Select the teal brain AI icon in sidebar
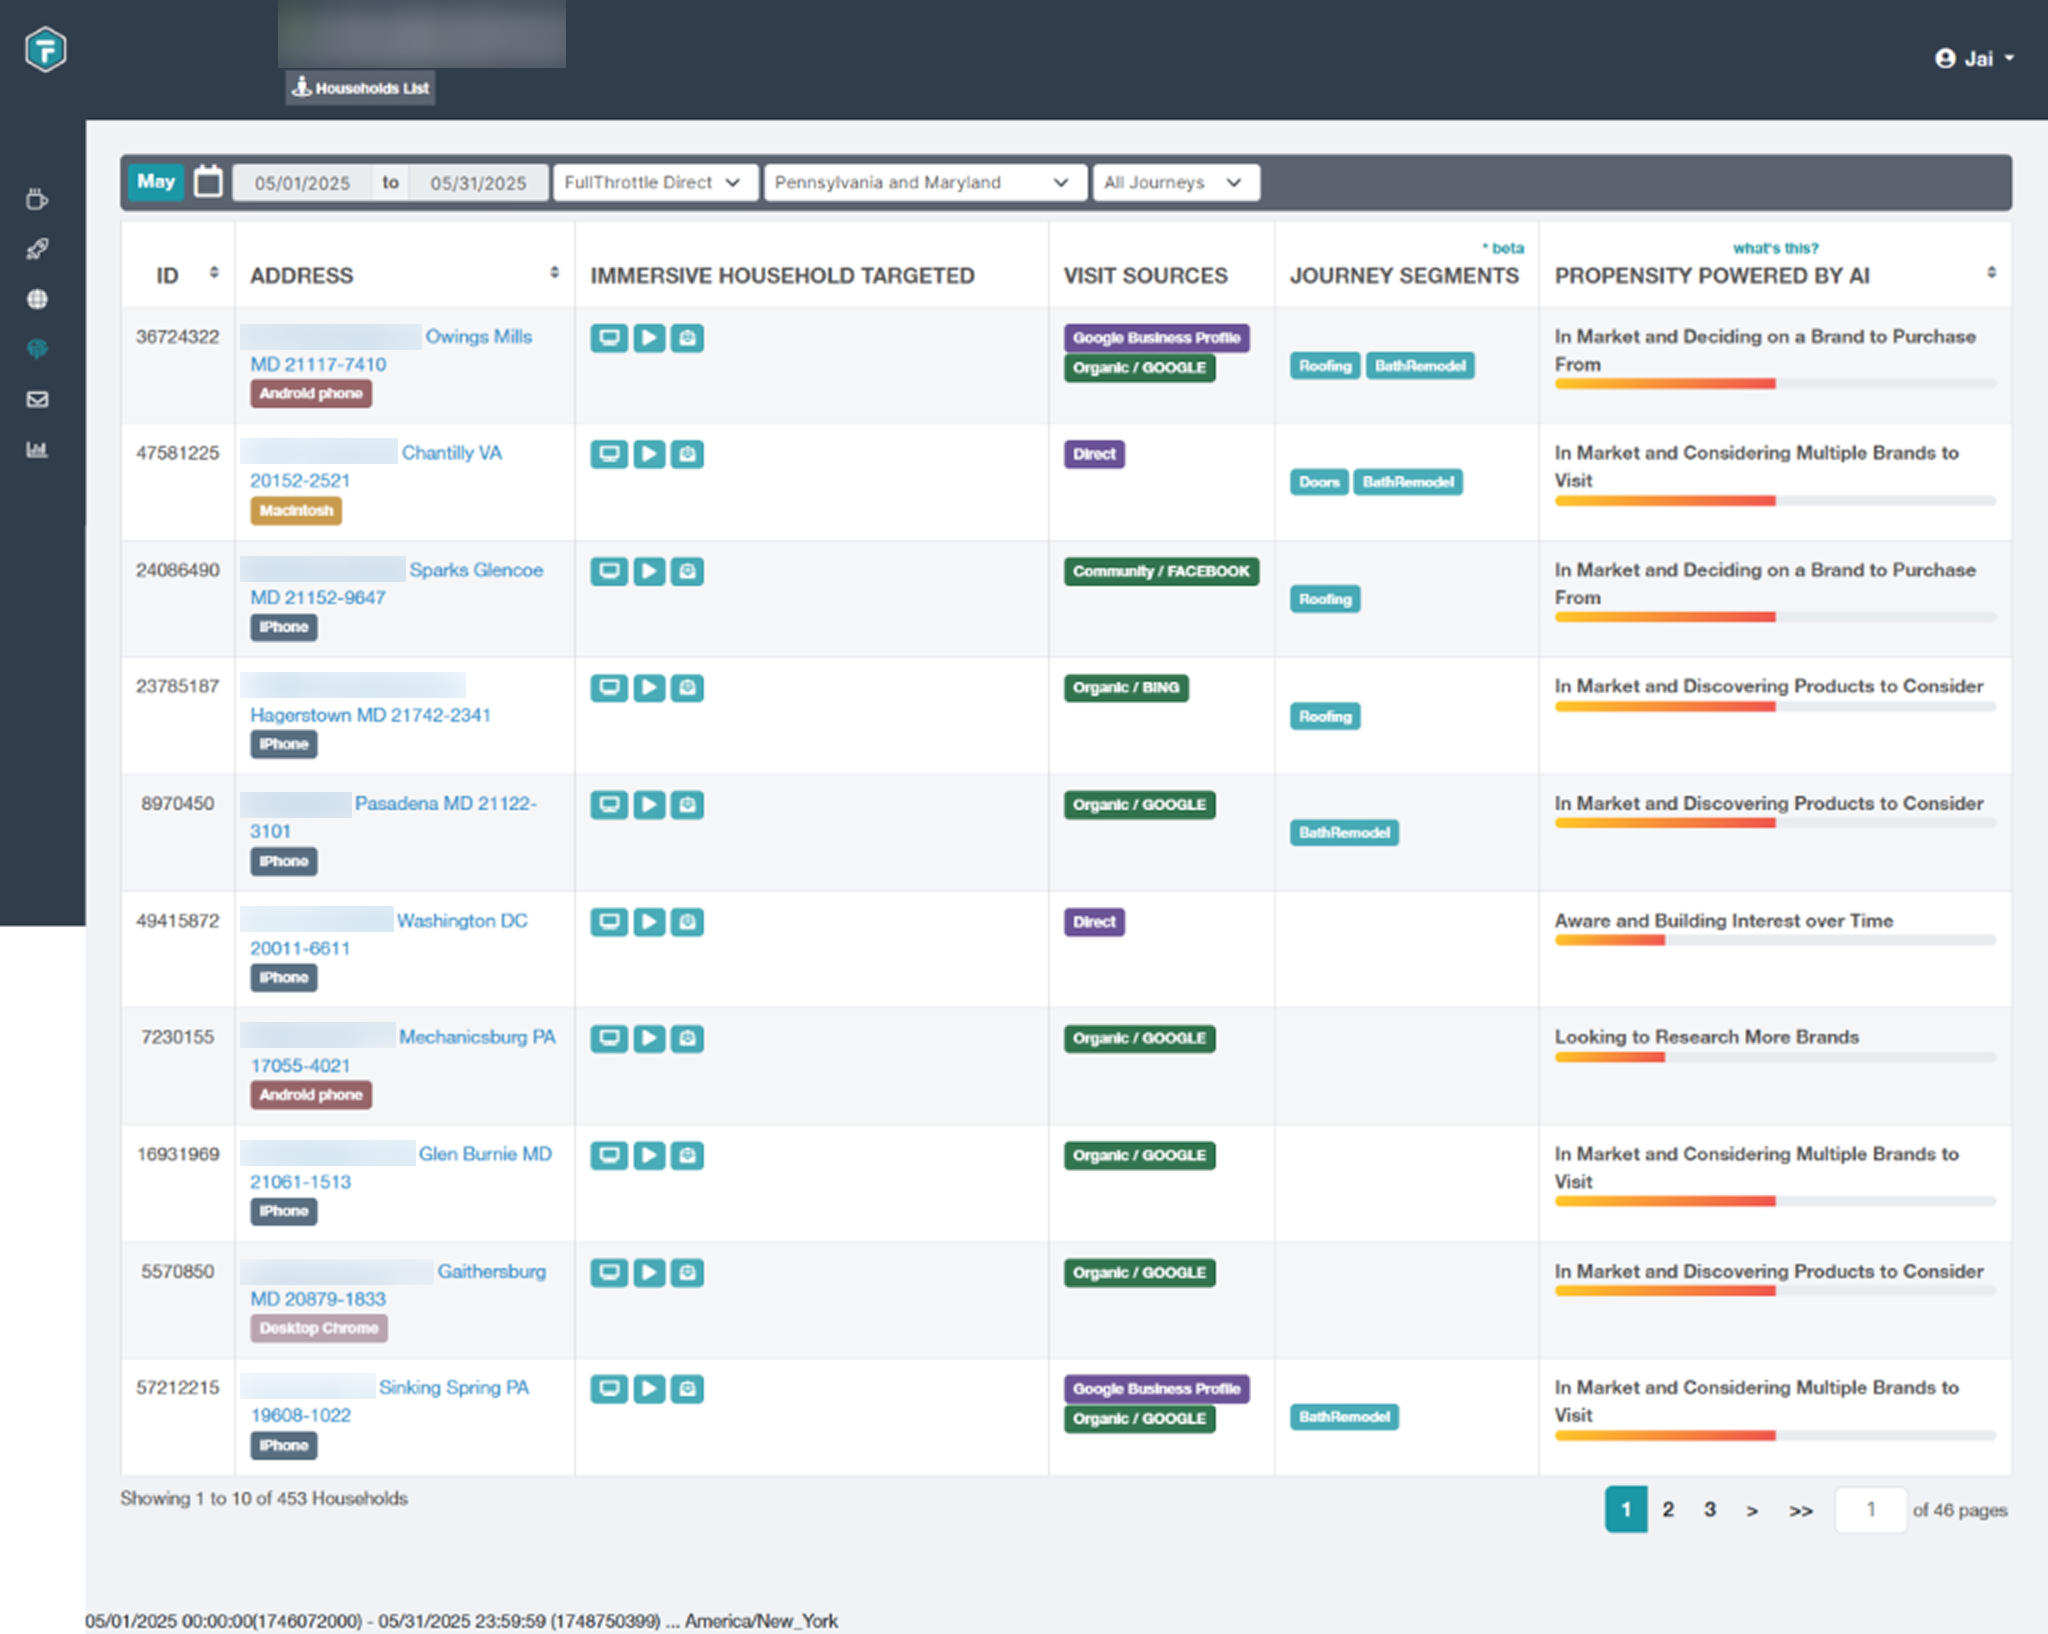The height and width of the screenshot is (1634, 2048). [x=37, y=349]
